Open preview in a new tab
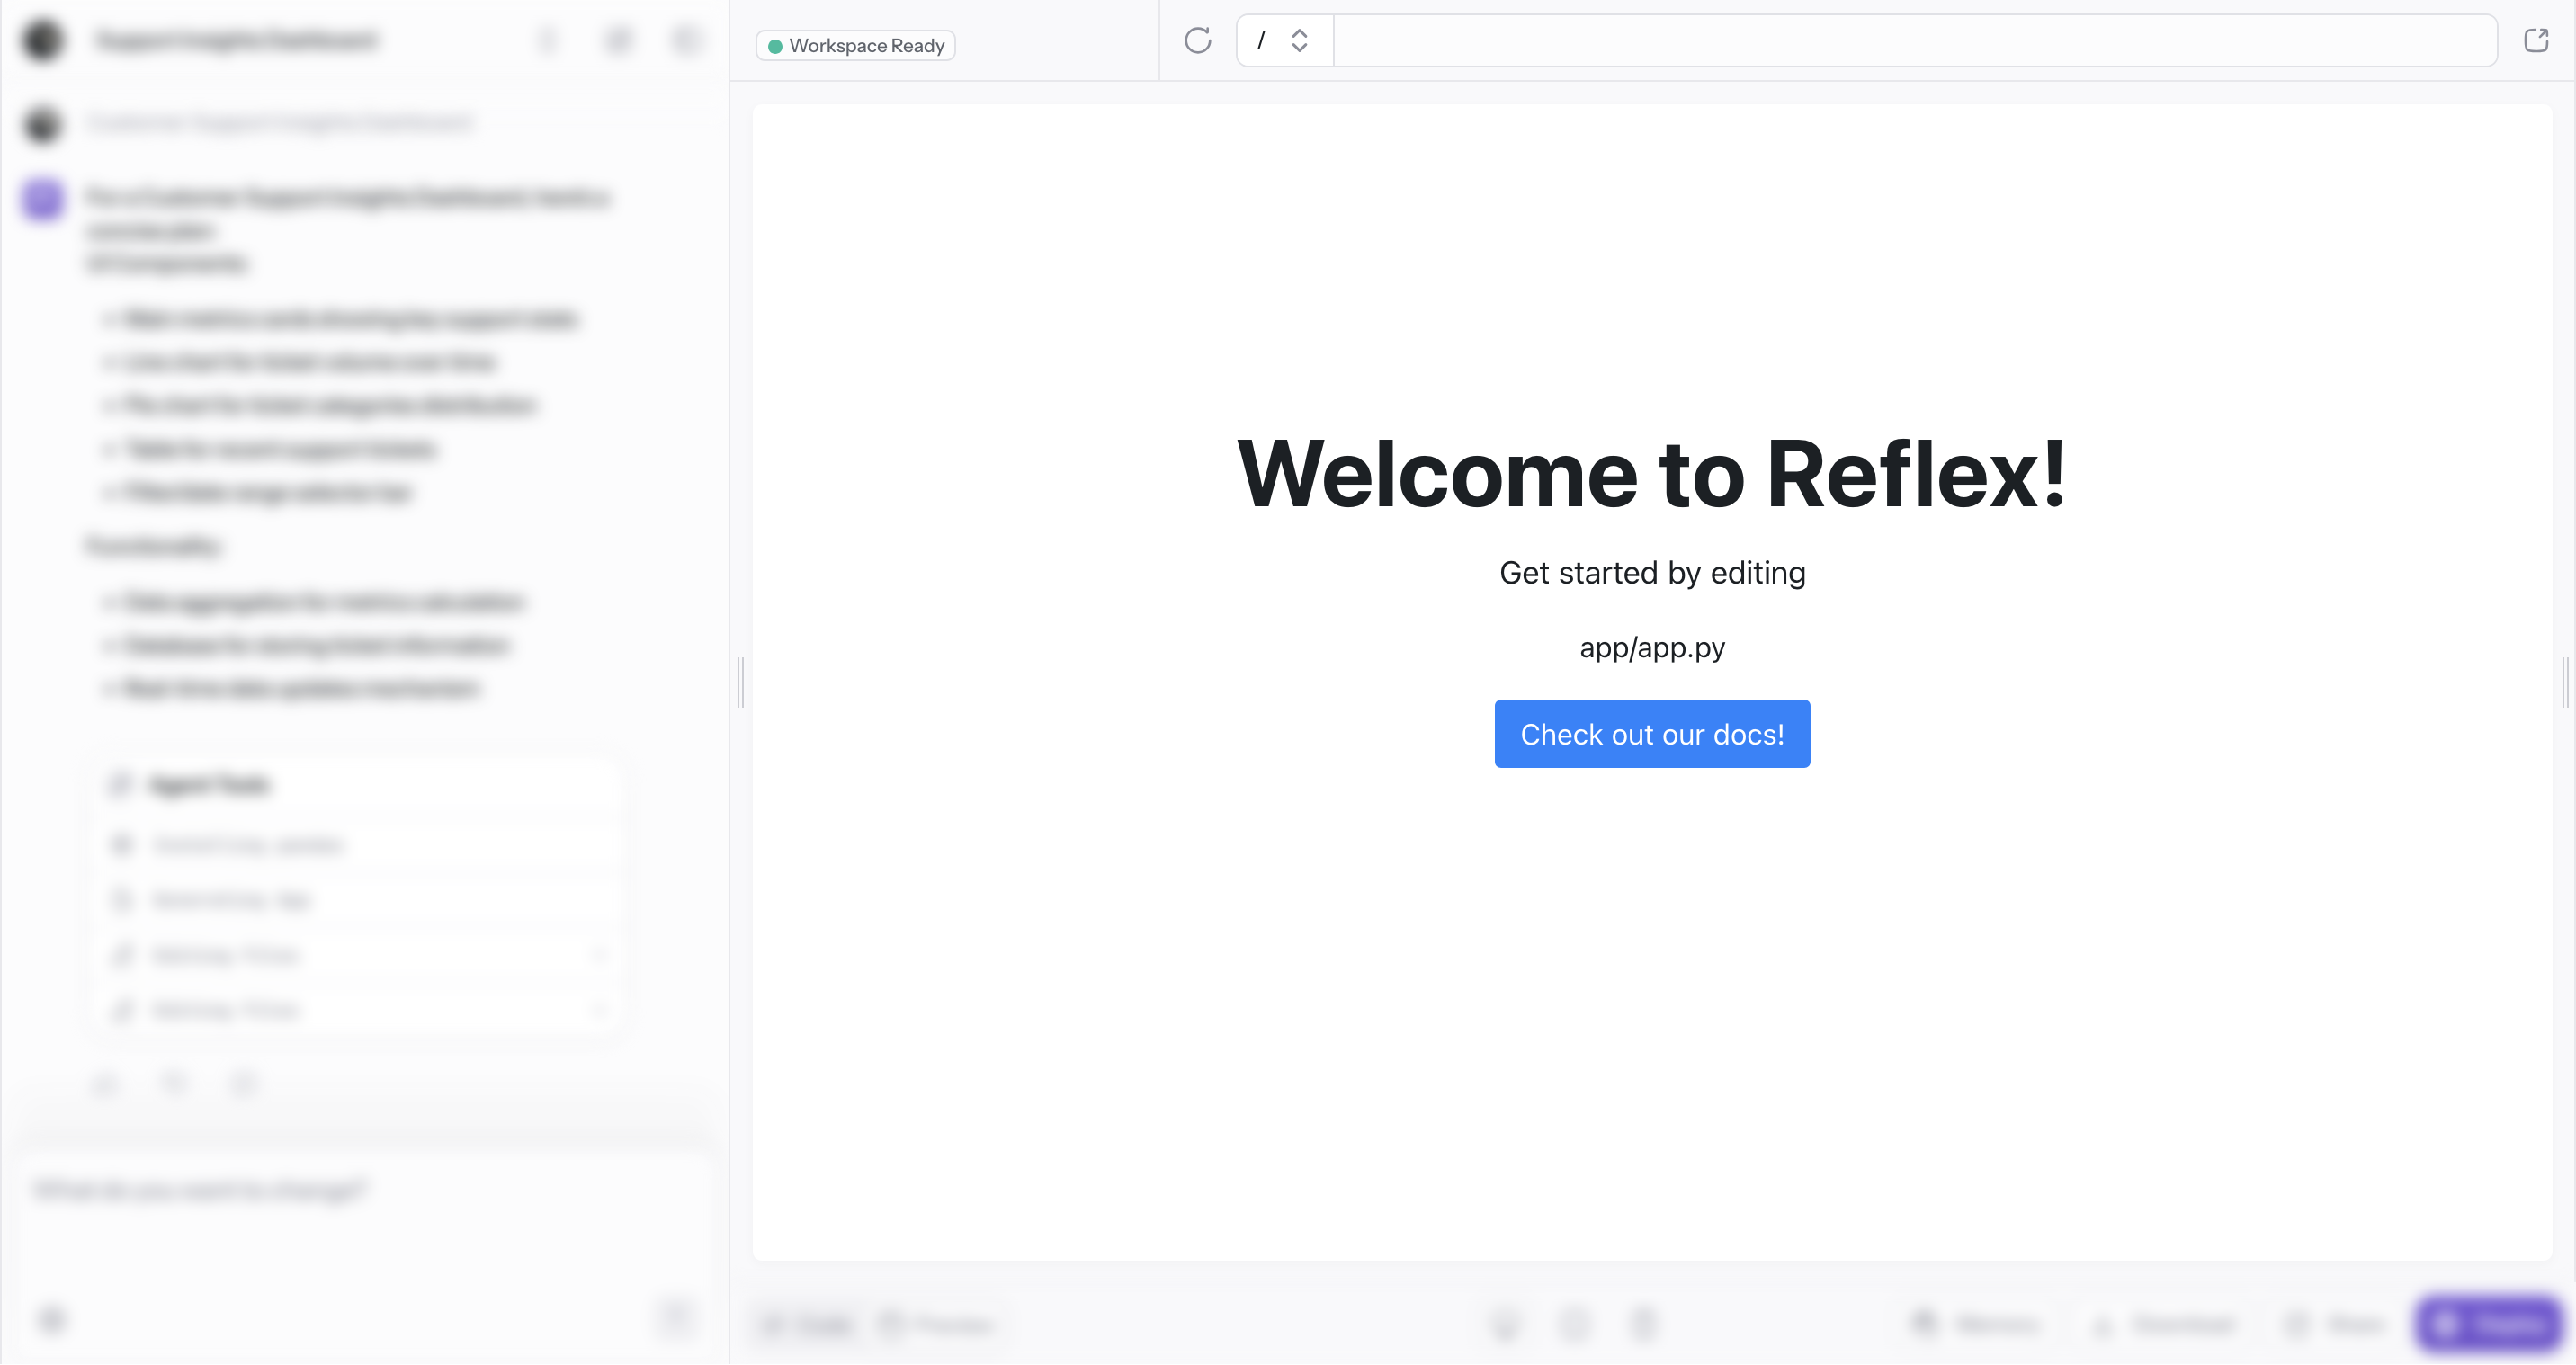The height and width of the screenshot is (1365, 2576). 2536,41
